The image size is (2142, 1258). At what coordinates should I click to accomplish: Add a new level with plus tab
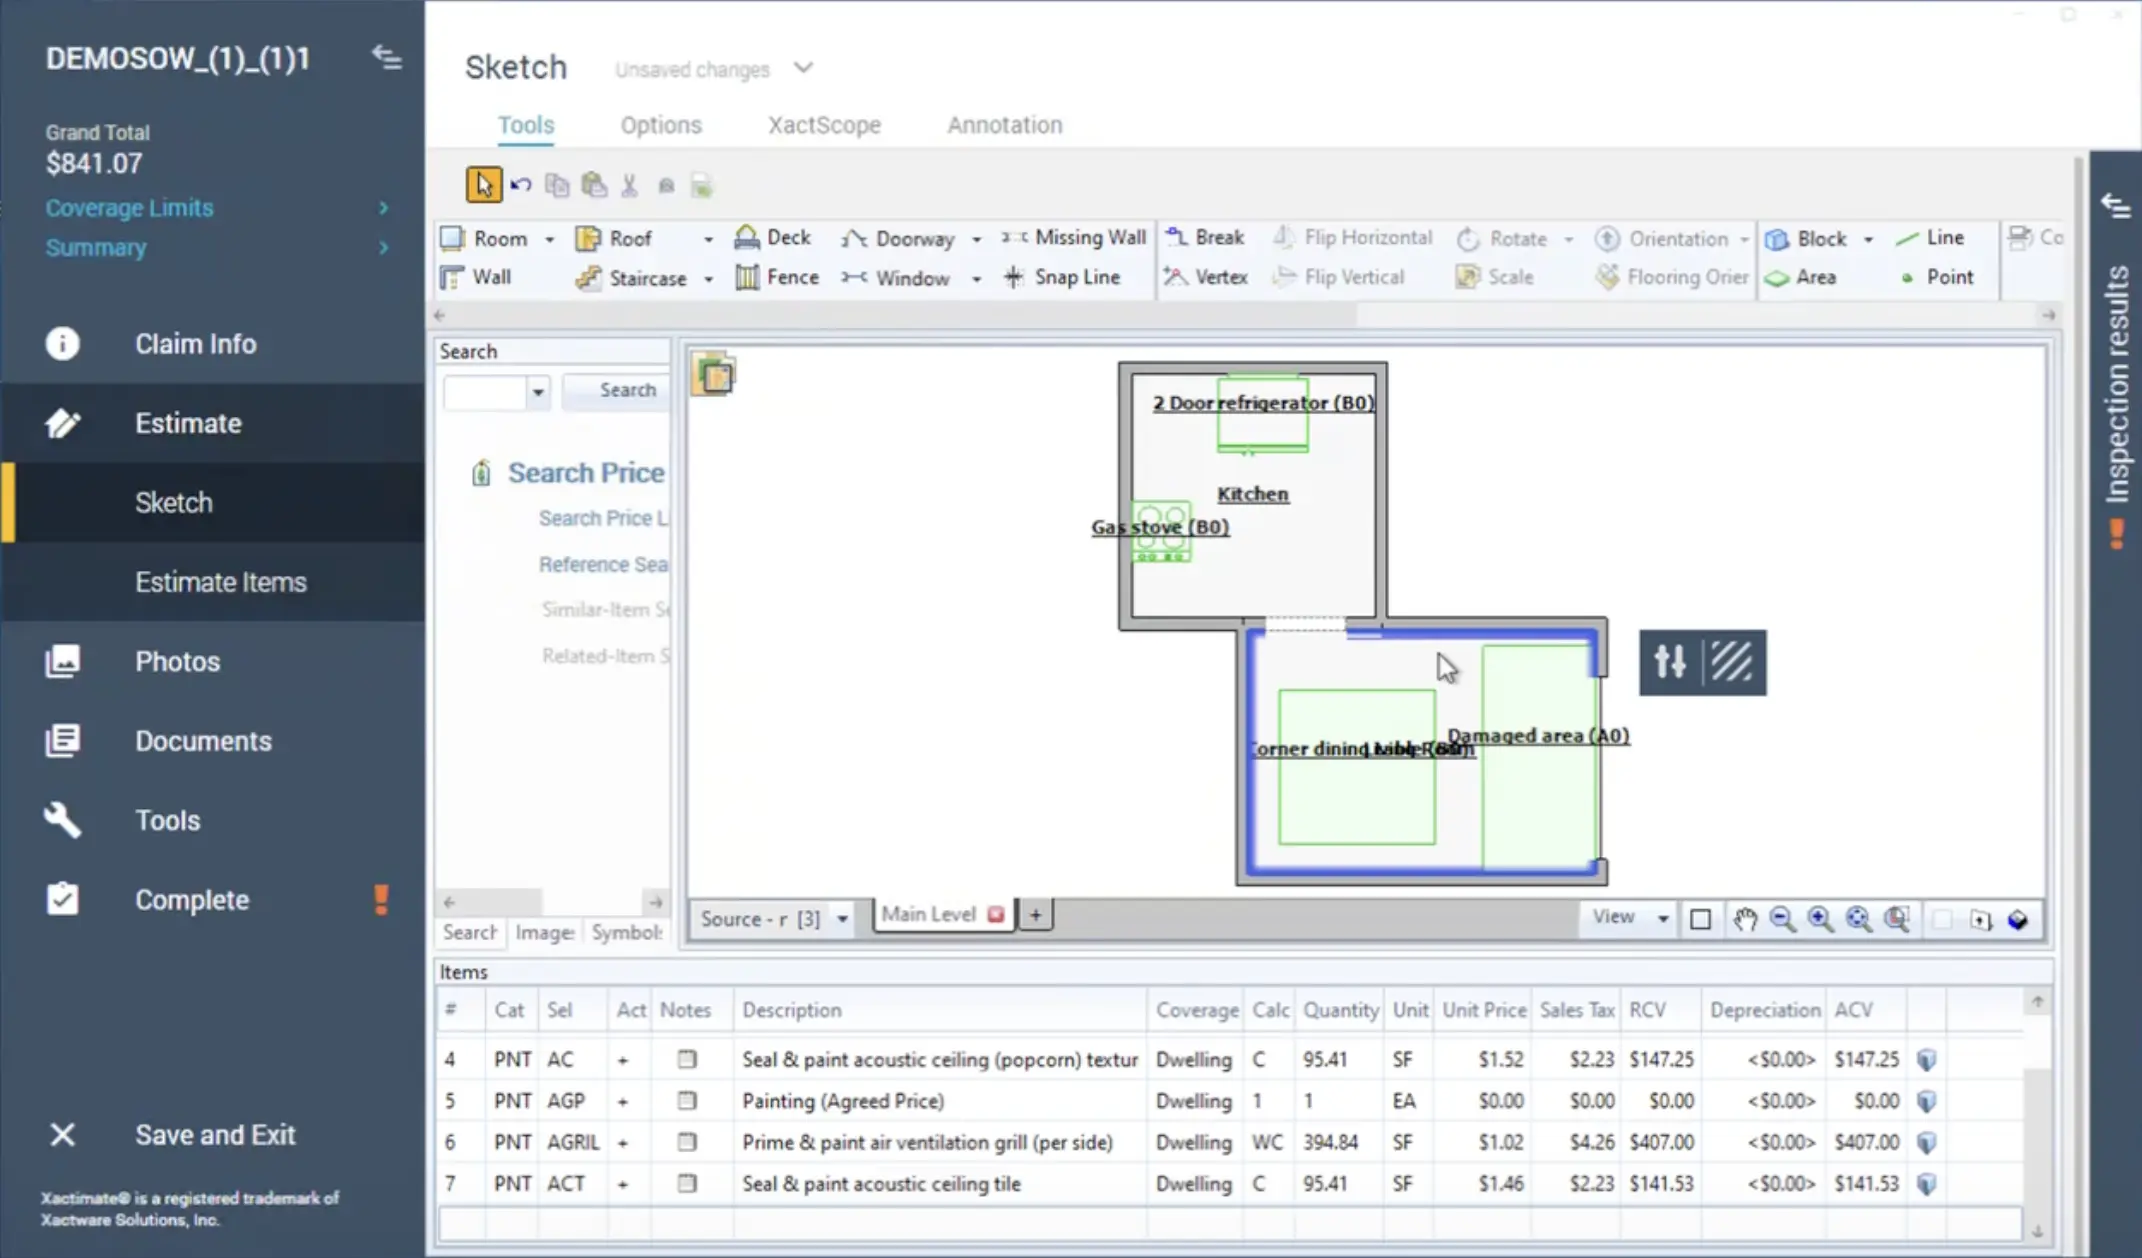pos(1035,914)
